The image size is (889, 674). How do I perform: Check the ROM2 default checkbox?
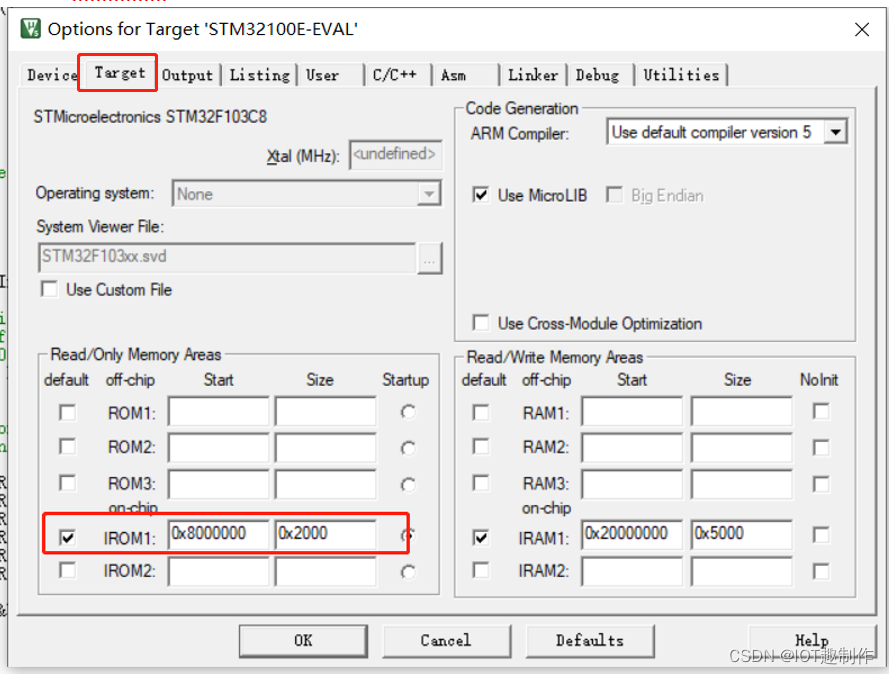pyautogui.click(x=67, y=446)
